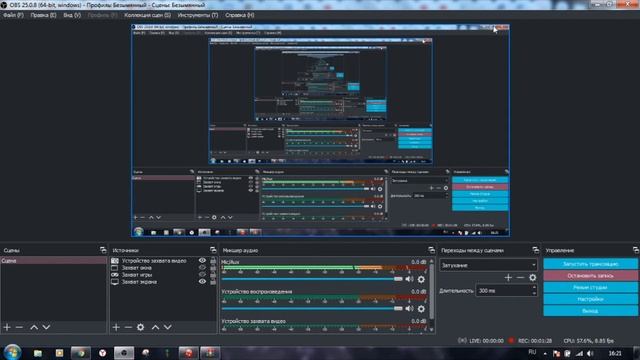
Task: Open the Коллекция сцен (S) menu
Action: 147,15
